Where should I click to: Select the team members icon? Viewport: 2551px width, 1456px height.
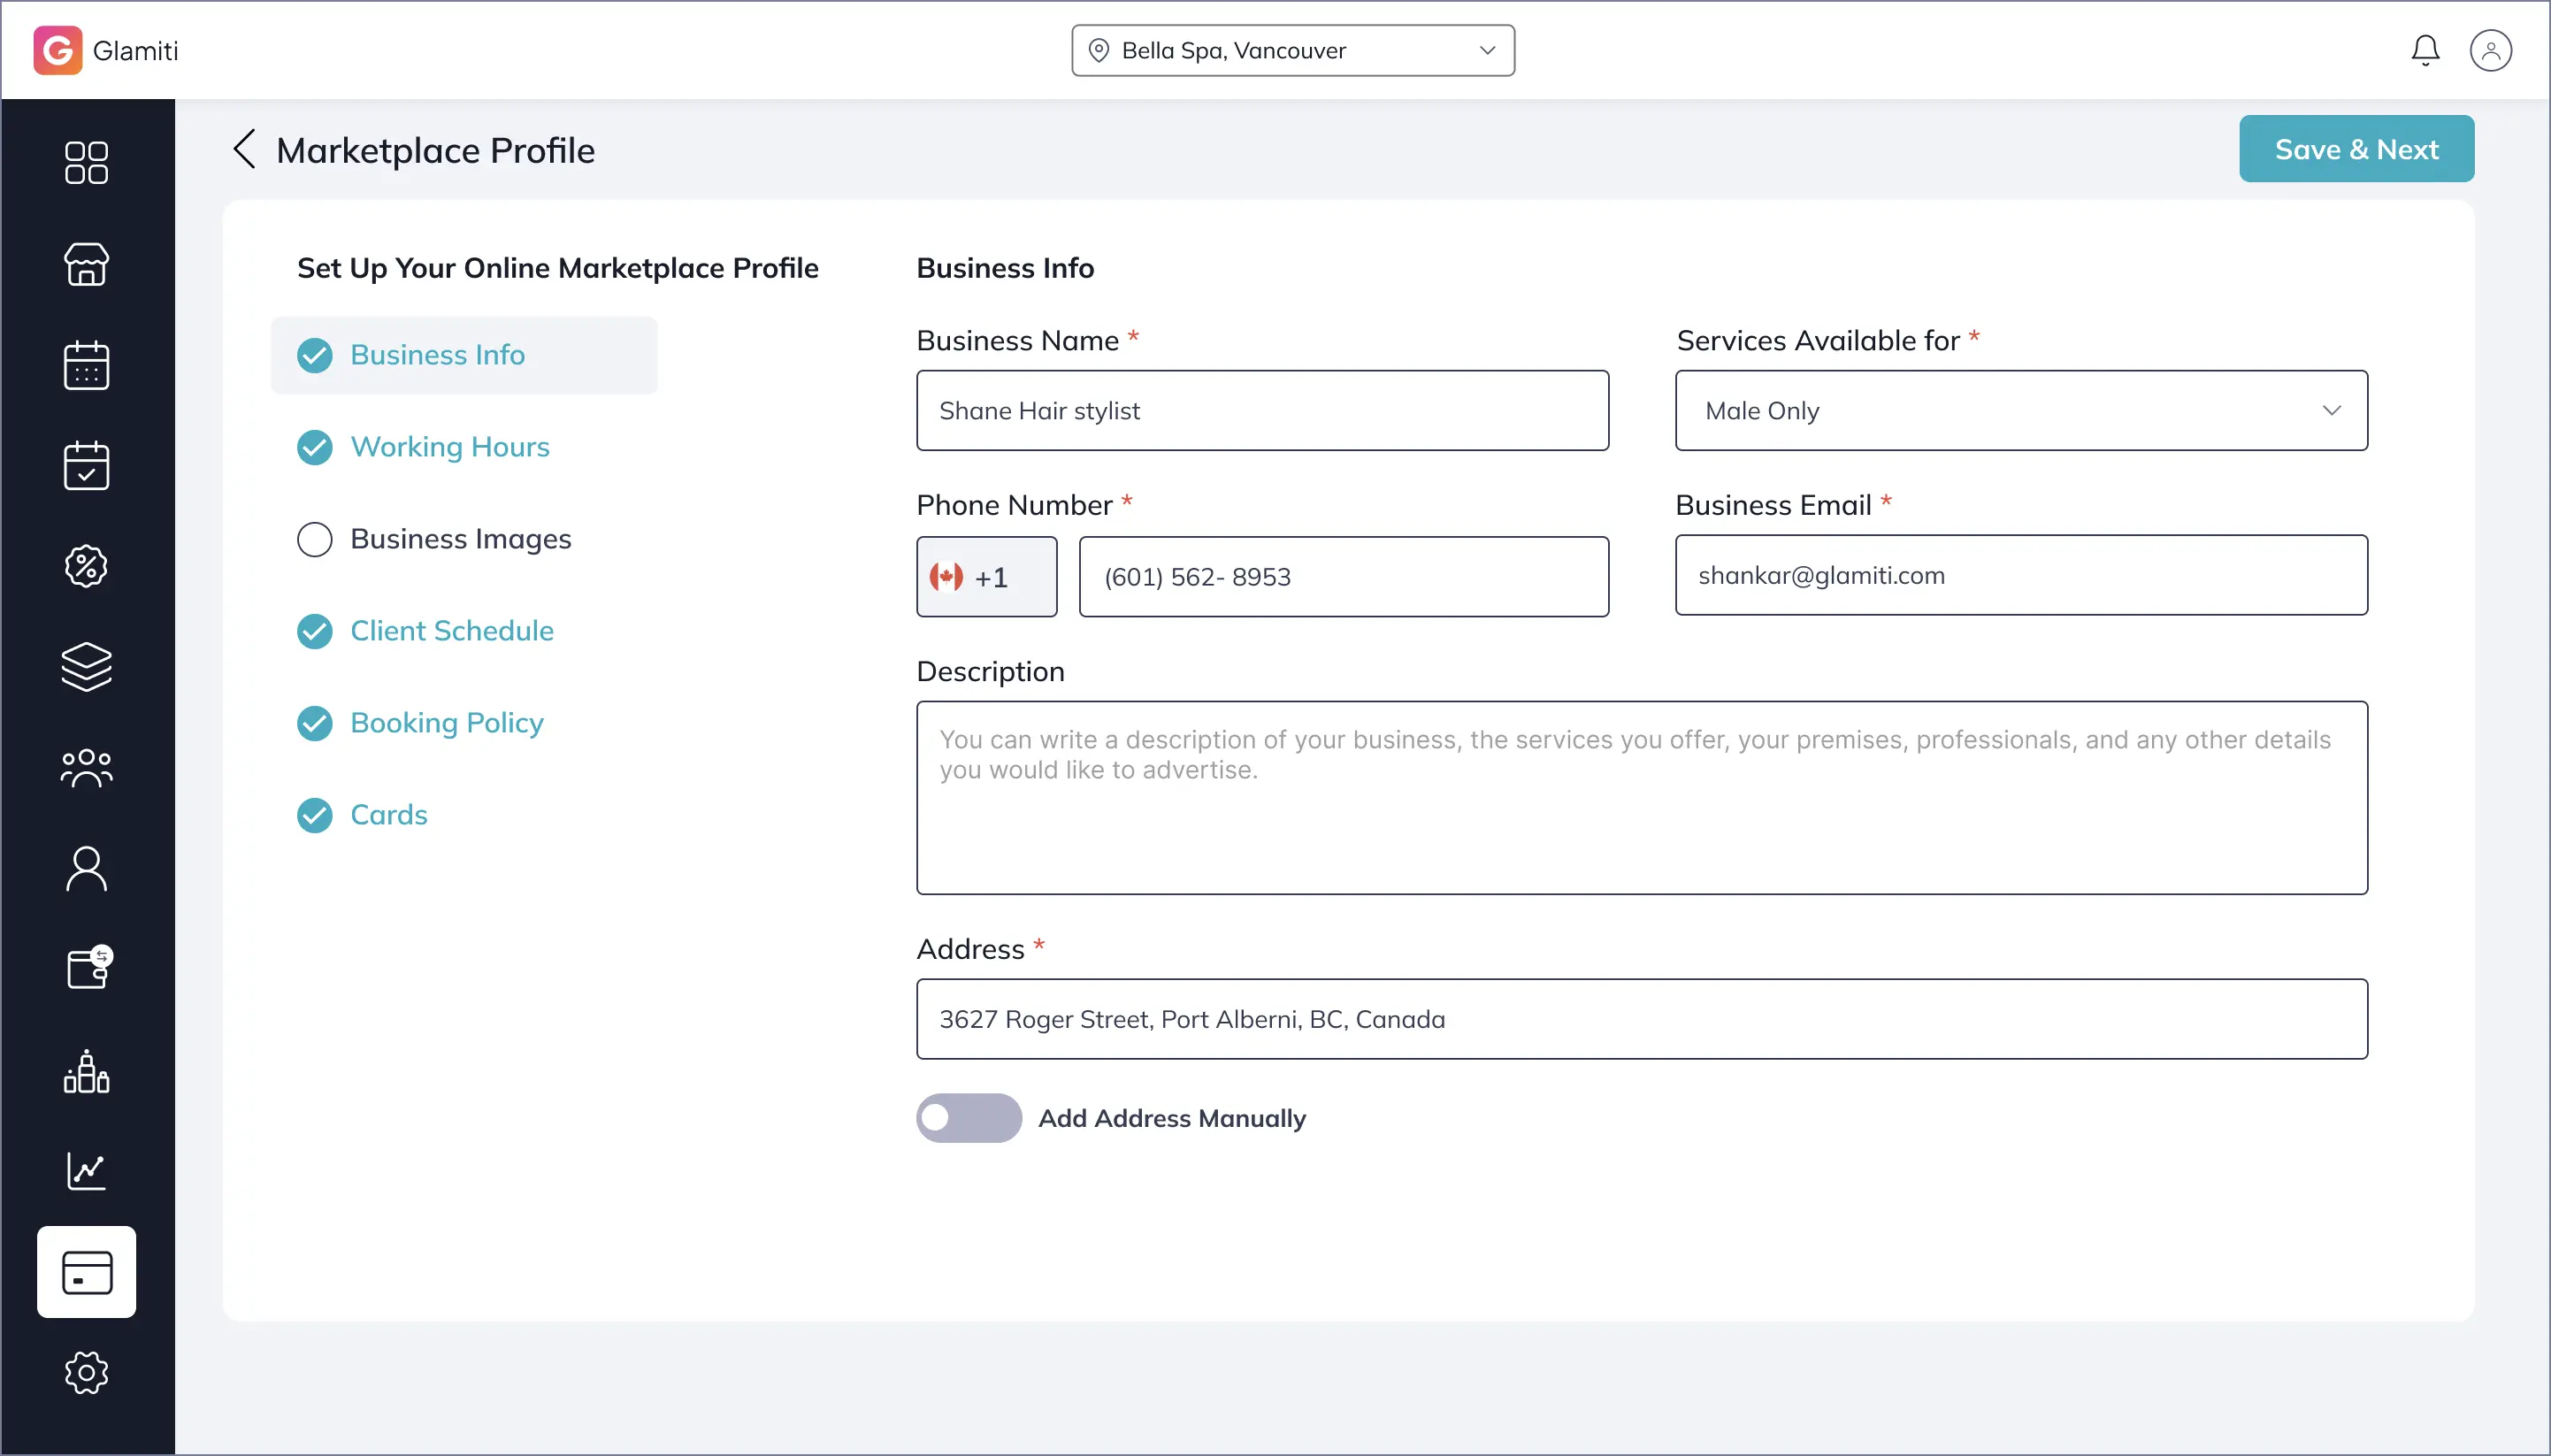pos(85,767)
